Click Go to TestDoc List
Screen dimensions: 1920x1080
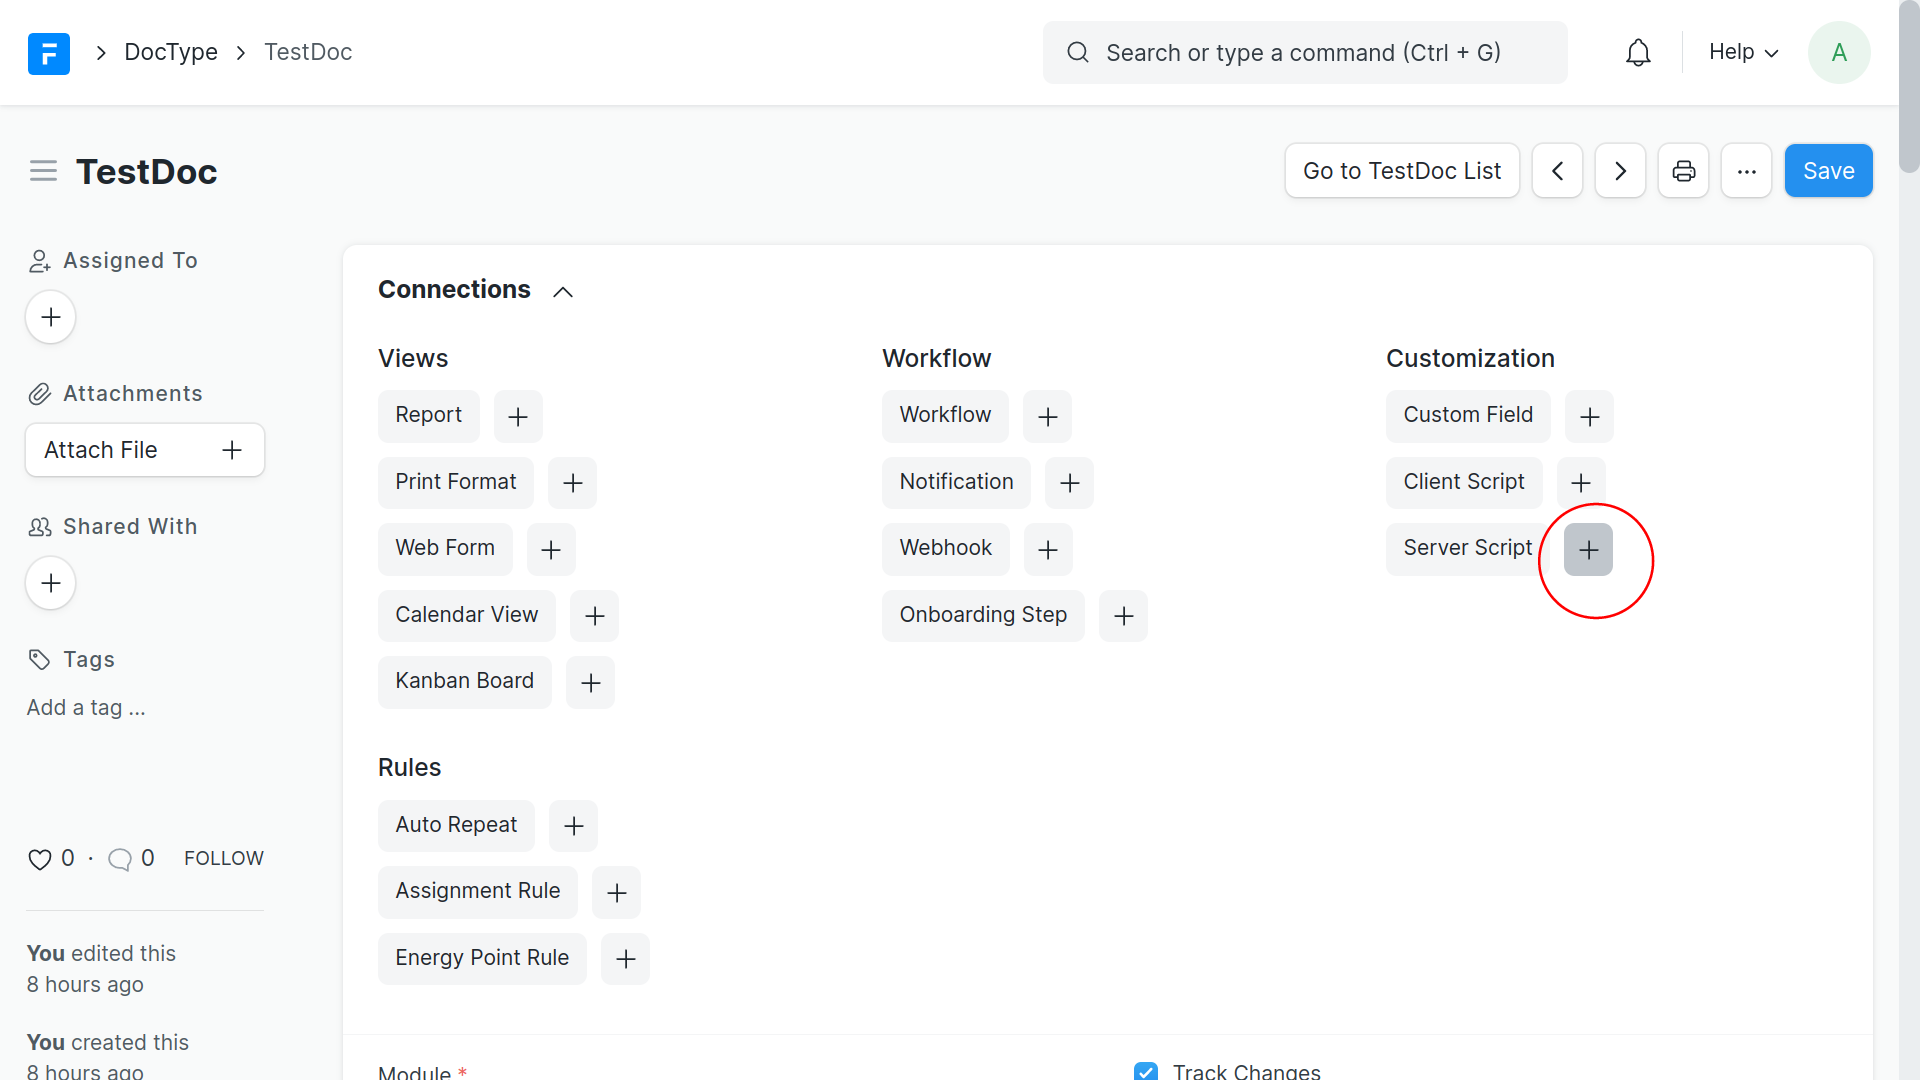1401,171
